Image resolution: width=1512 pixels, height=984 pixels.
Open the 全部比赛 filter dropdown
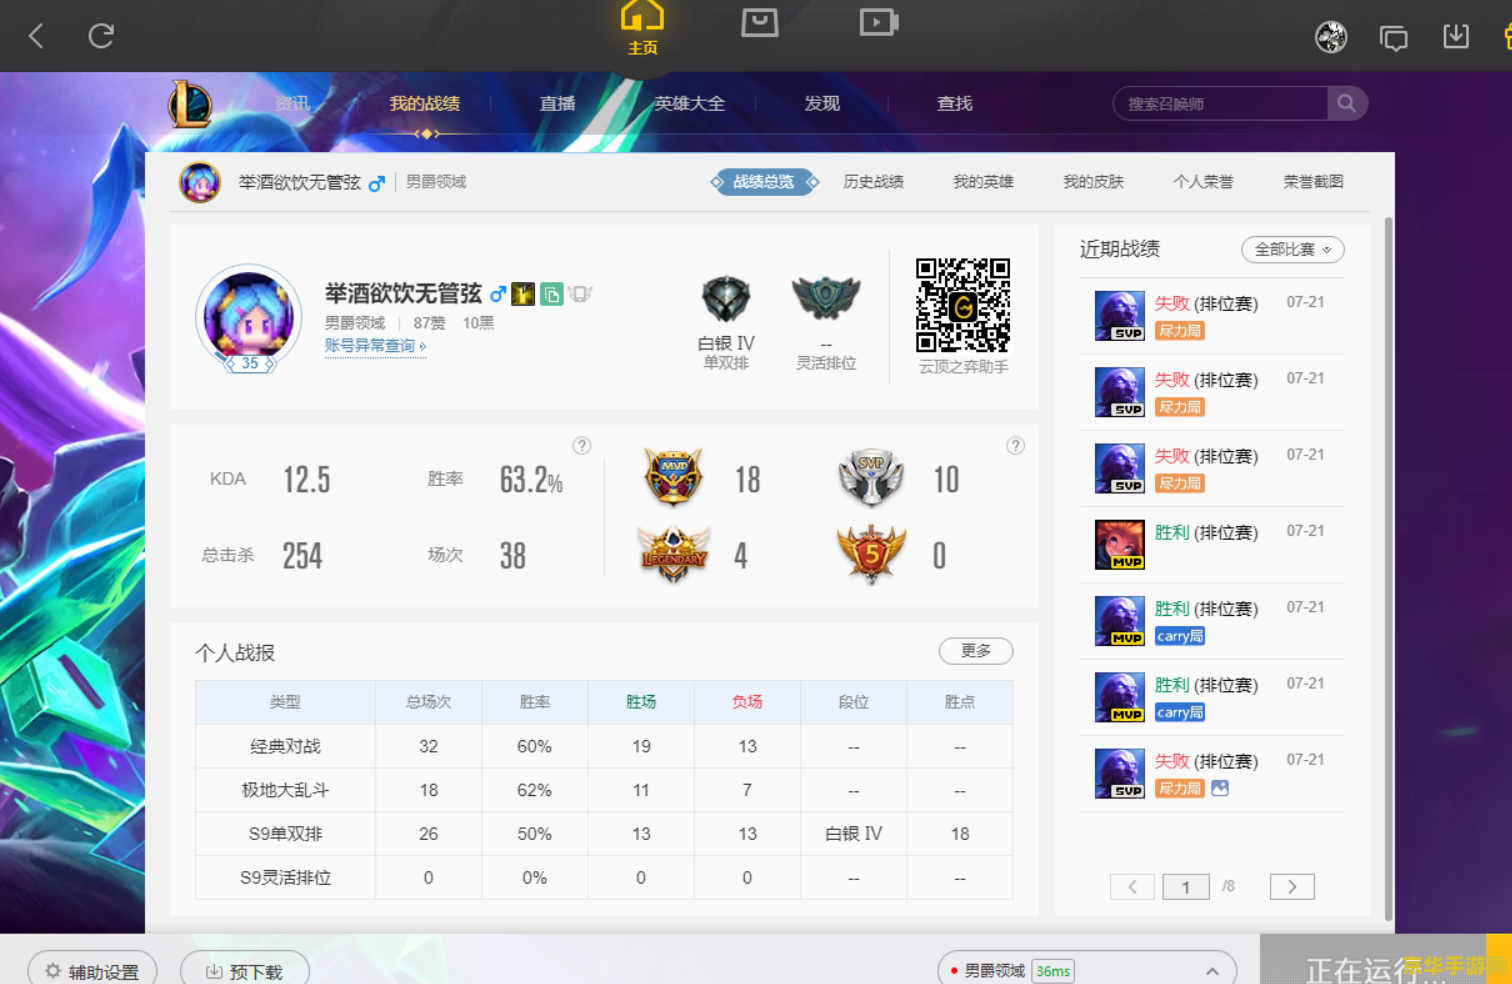point(1292,250)
